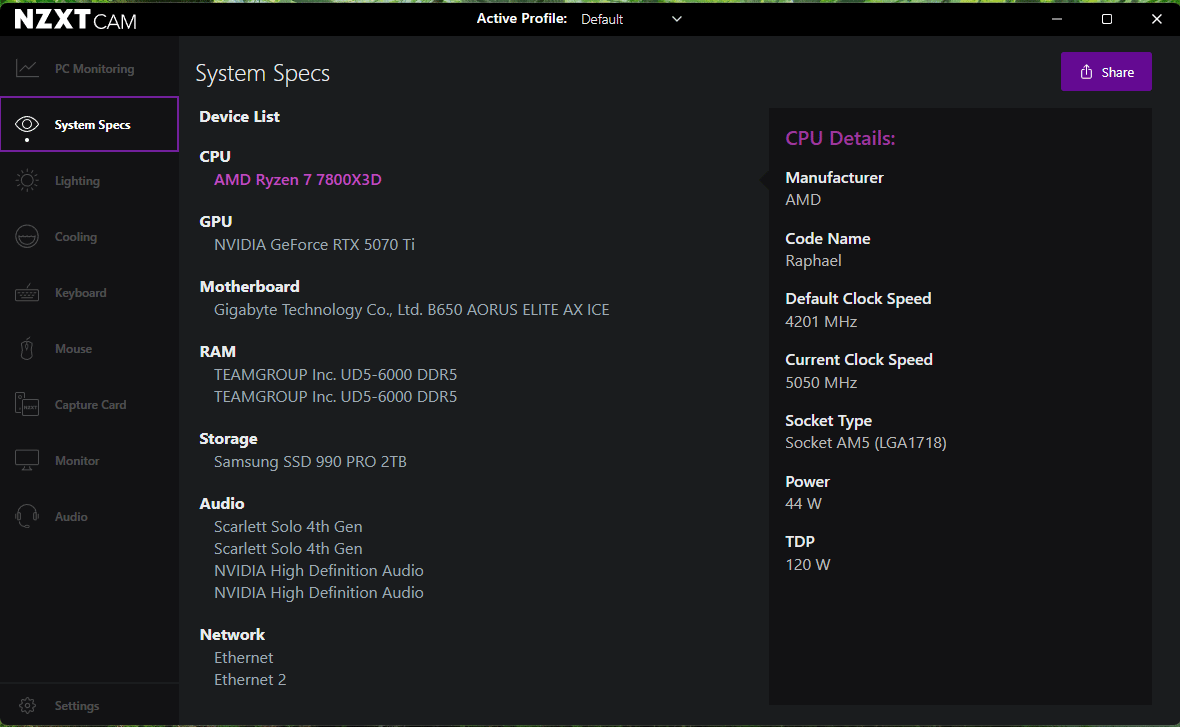Click the Mouse icon in sidebar

(x=27, y=348)
